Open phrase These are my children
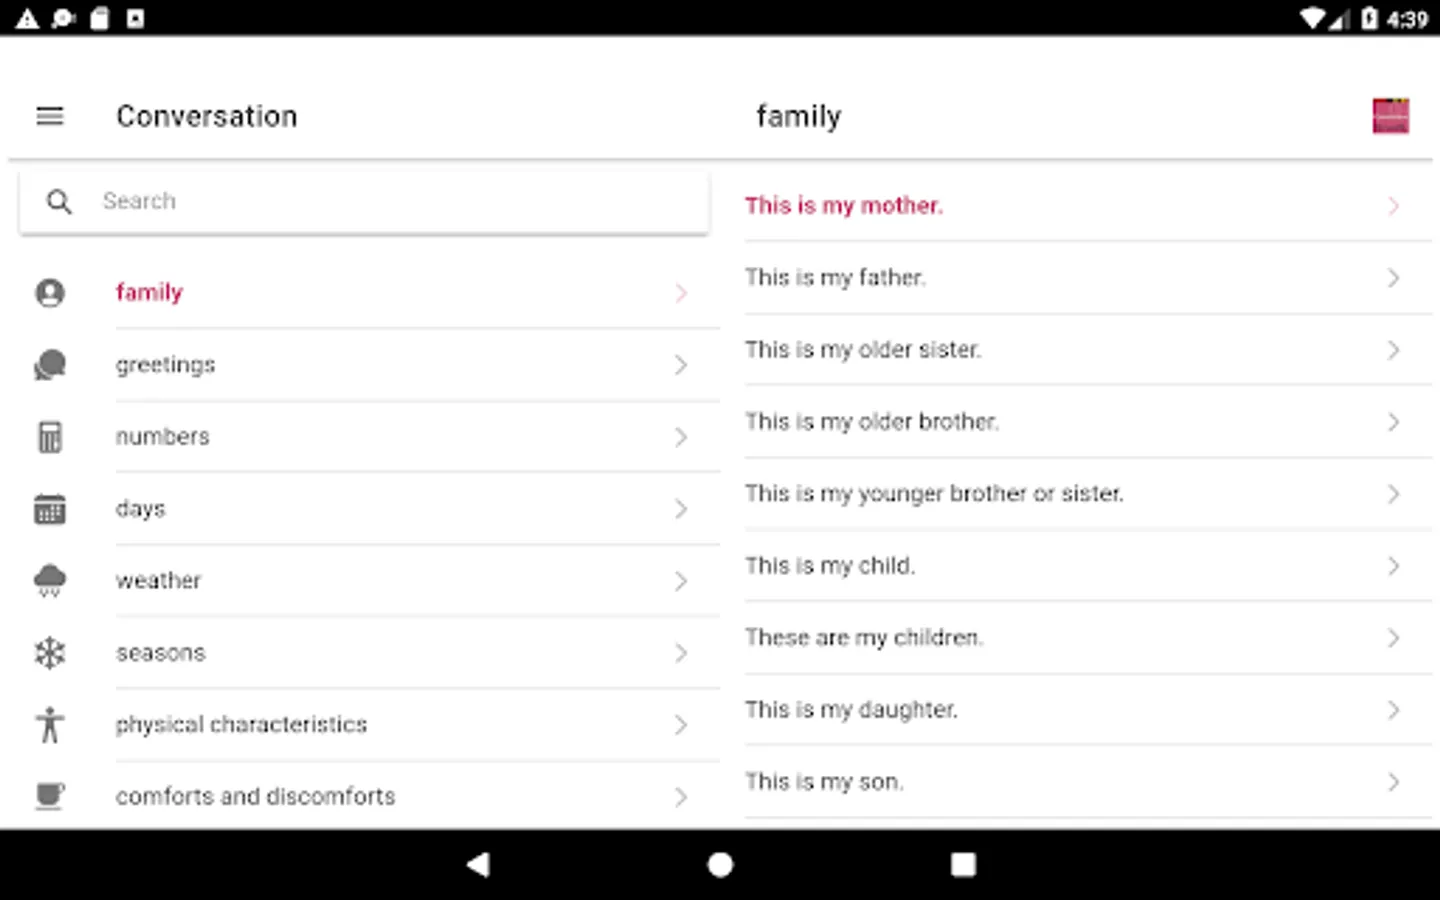Viewport: 1440px width, 900px height. tap(864, 638)
